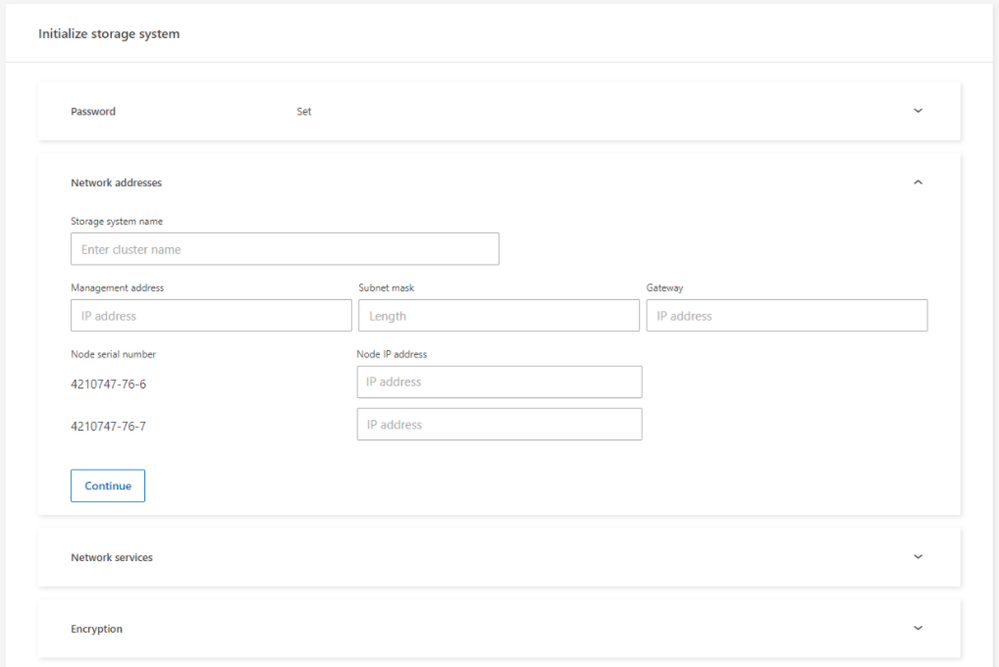Viewport: 999px width, 667px height.
Task: Click Node IP field for serial 4210747-76-7
Action: (x=499, y=425)
